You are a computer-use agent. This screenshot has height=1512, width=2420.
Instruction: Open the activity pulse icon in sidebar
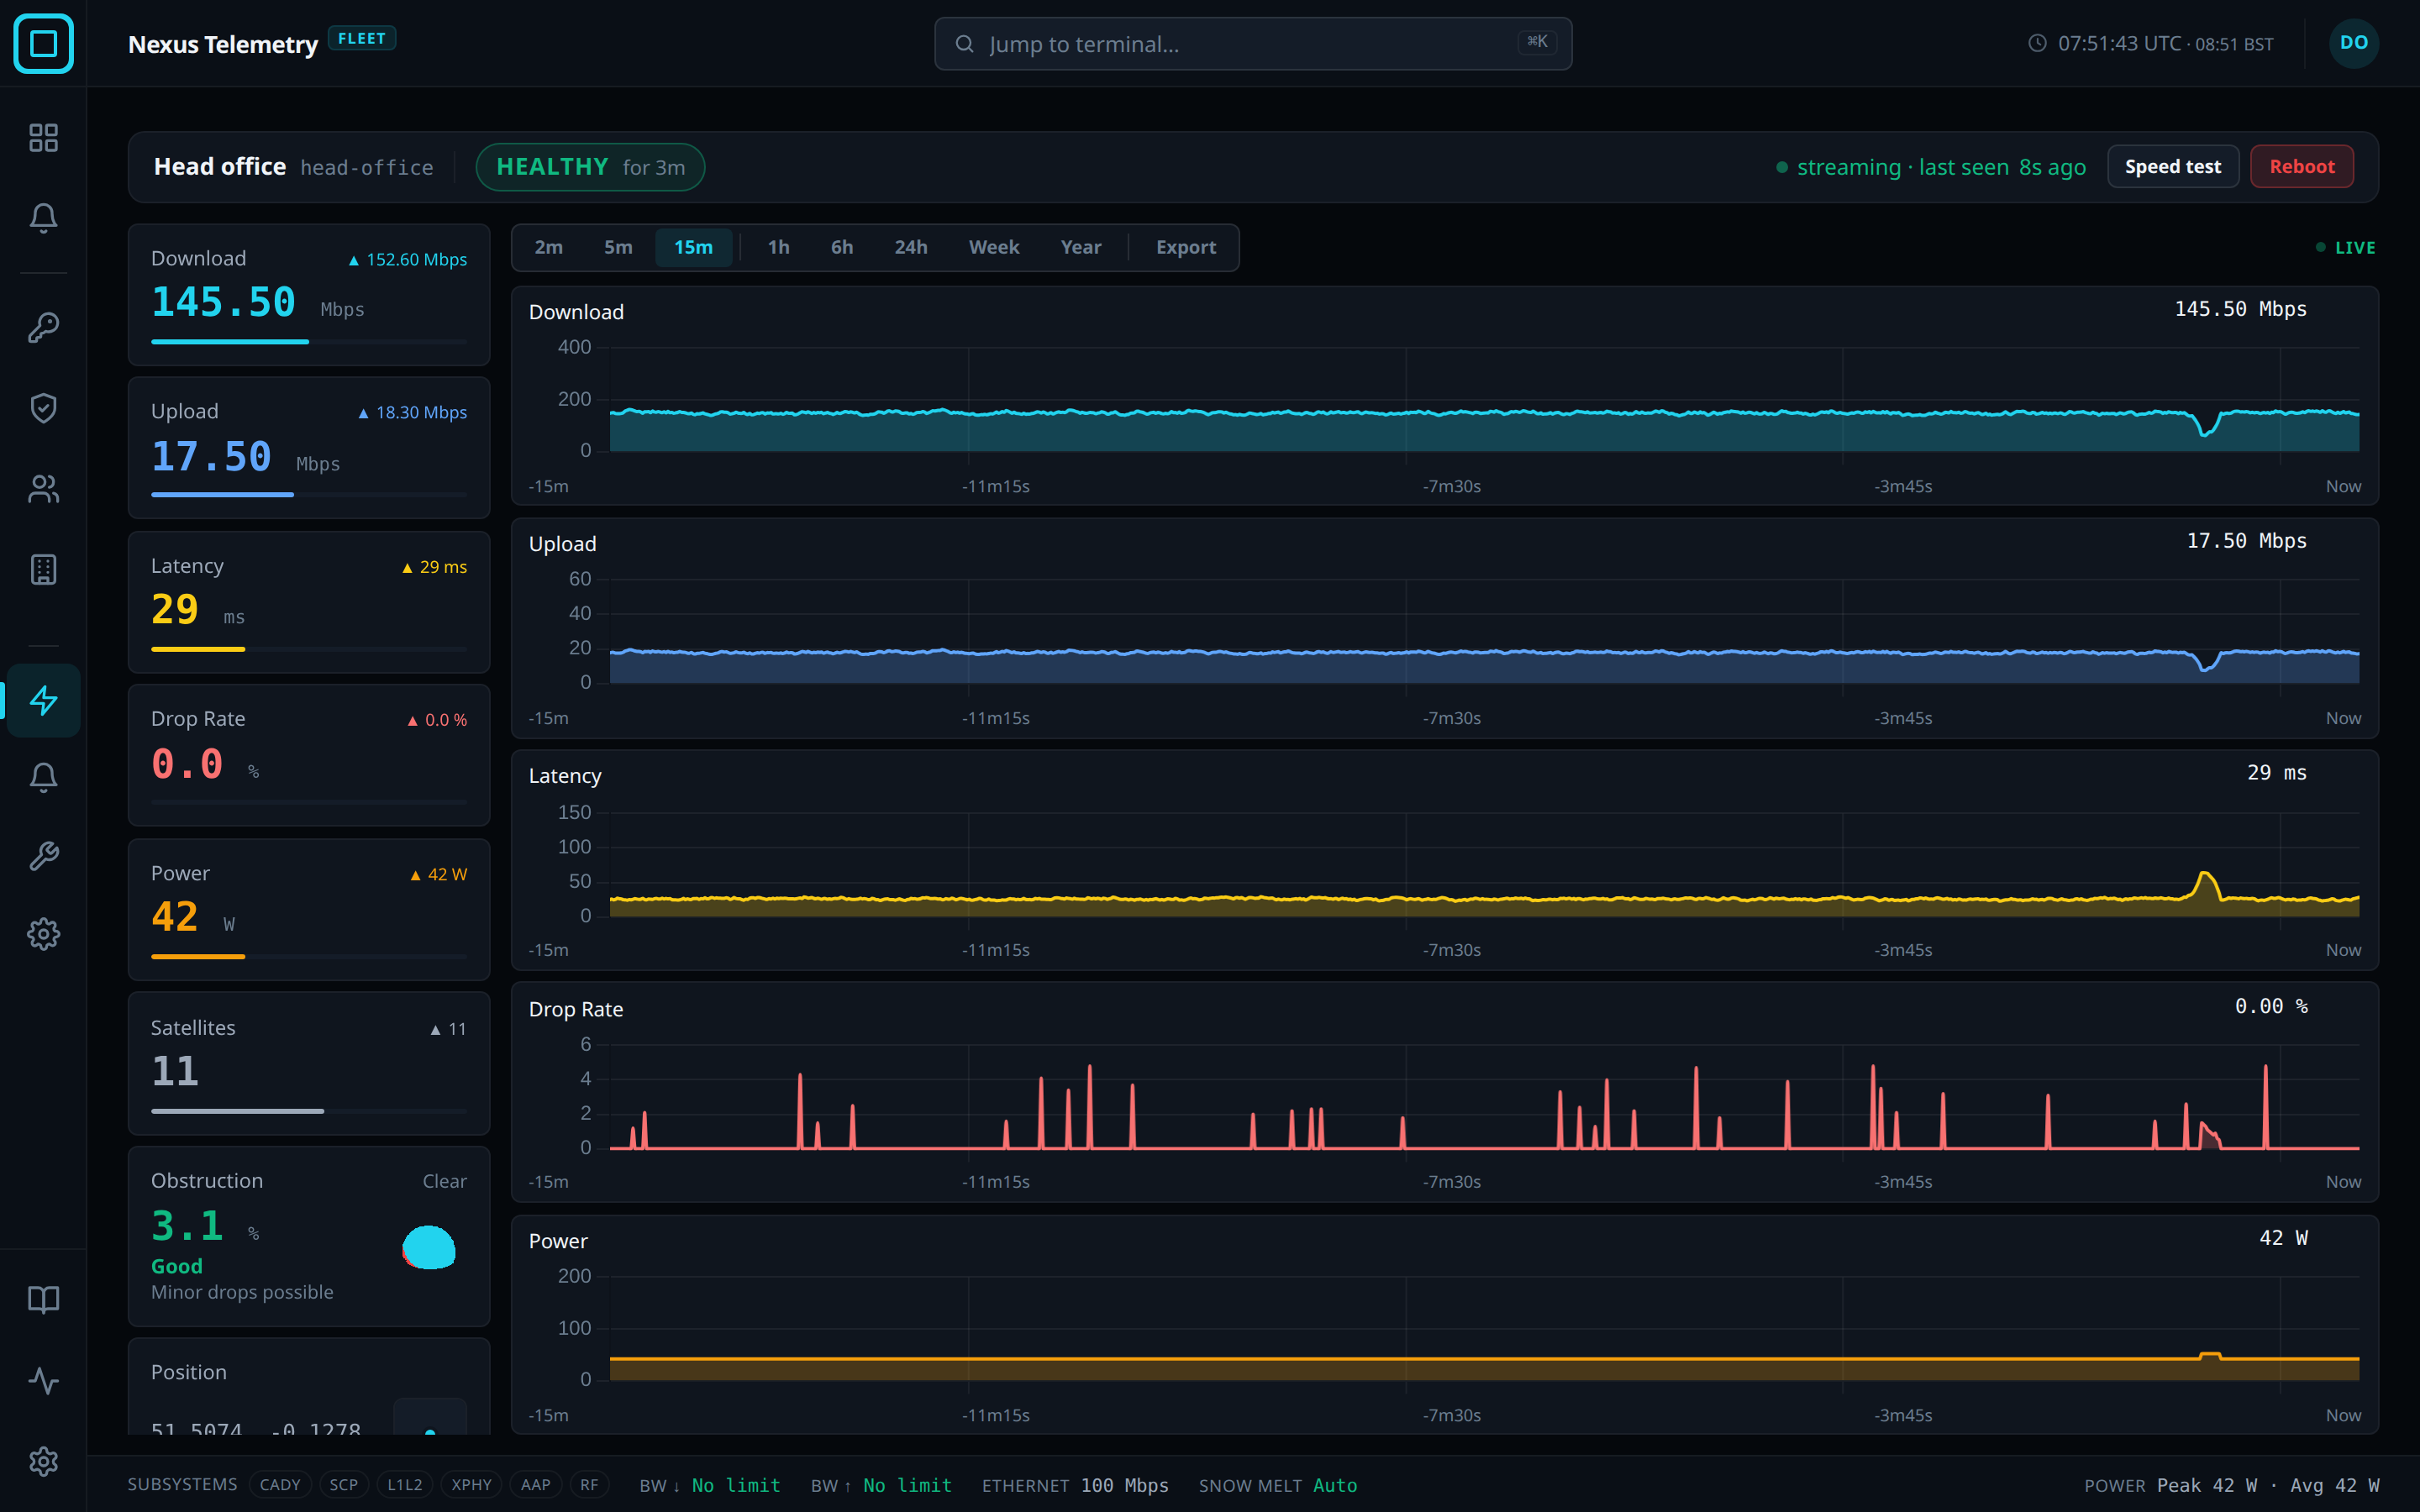pos(43,1381)
